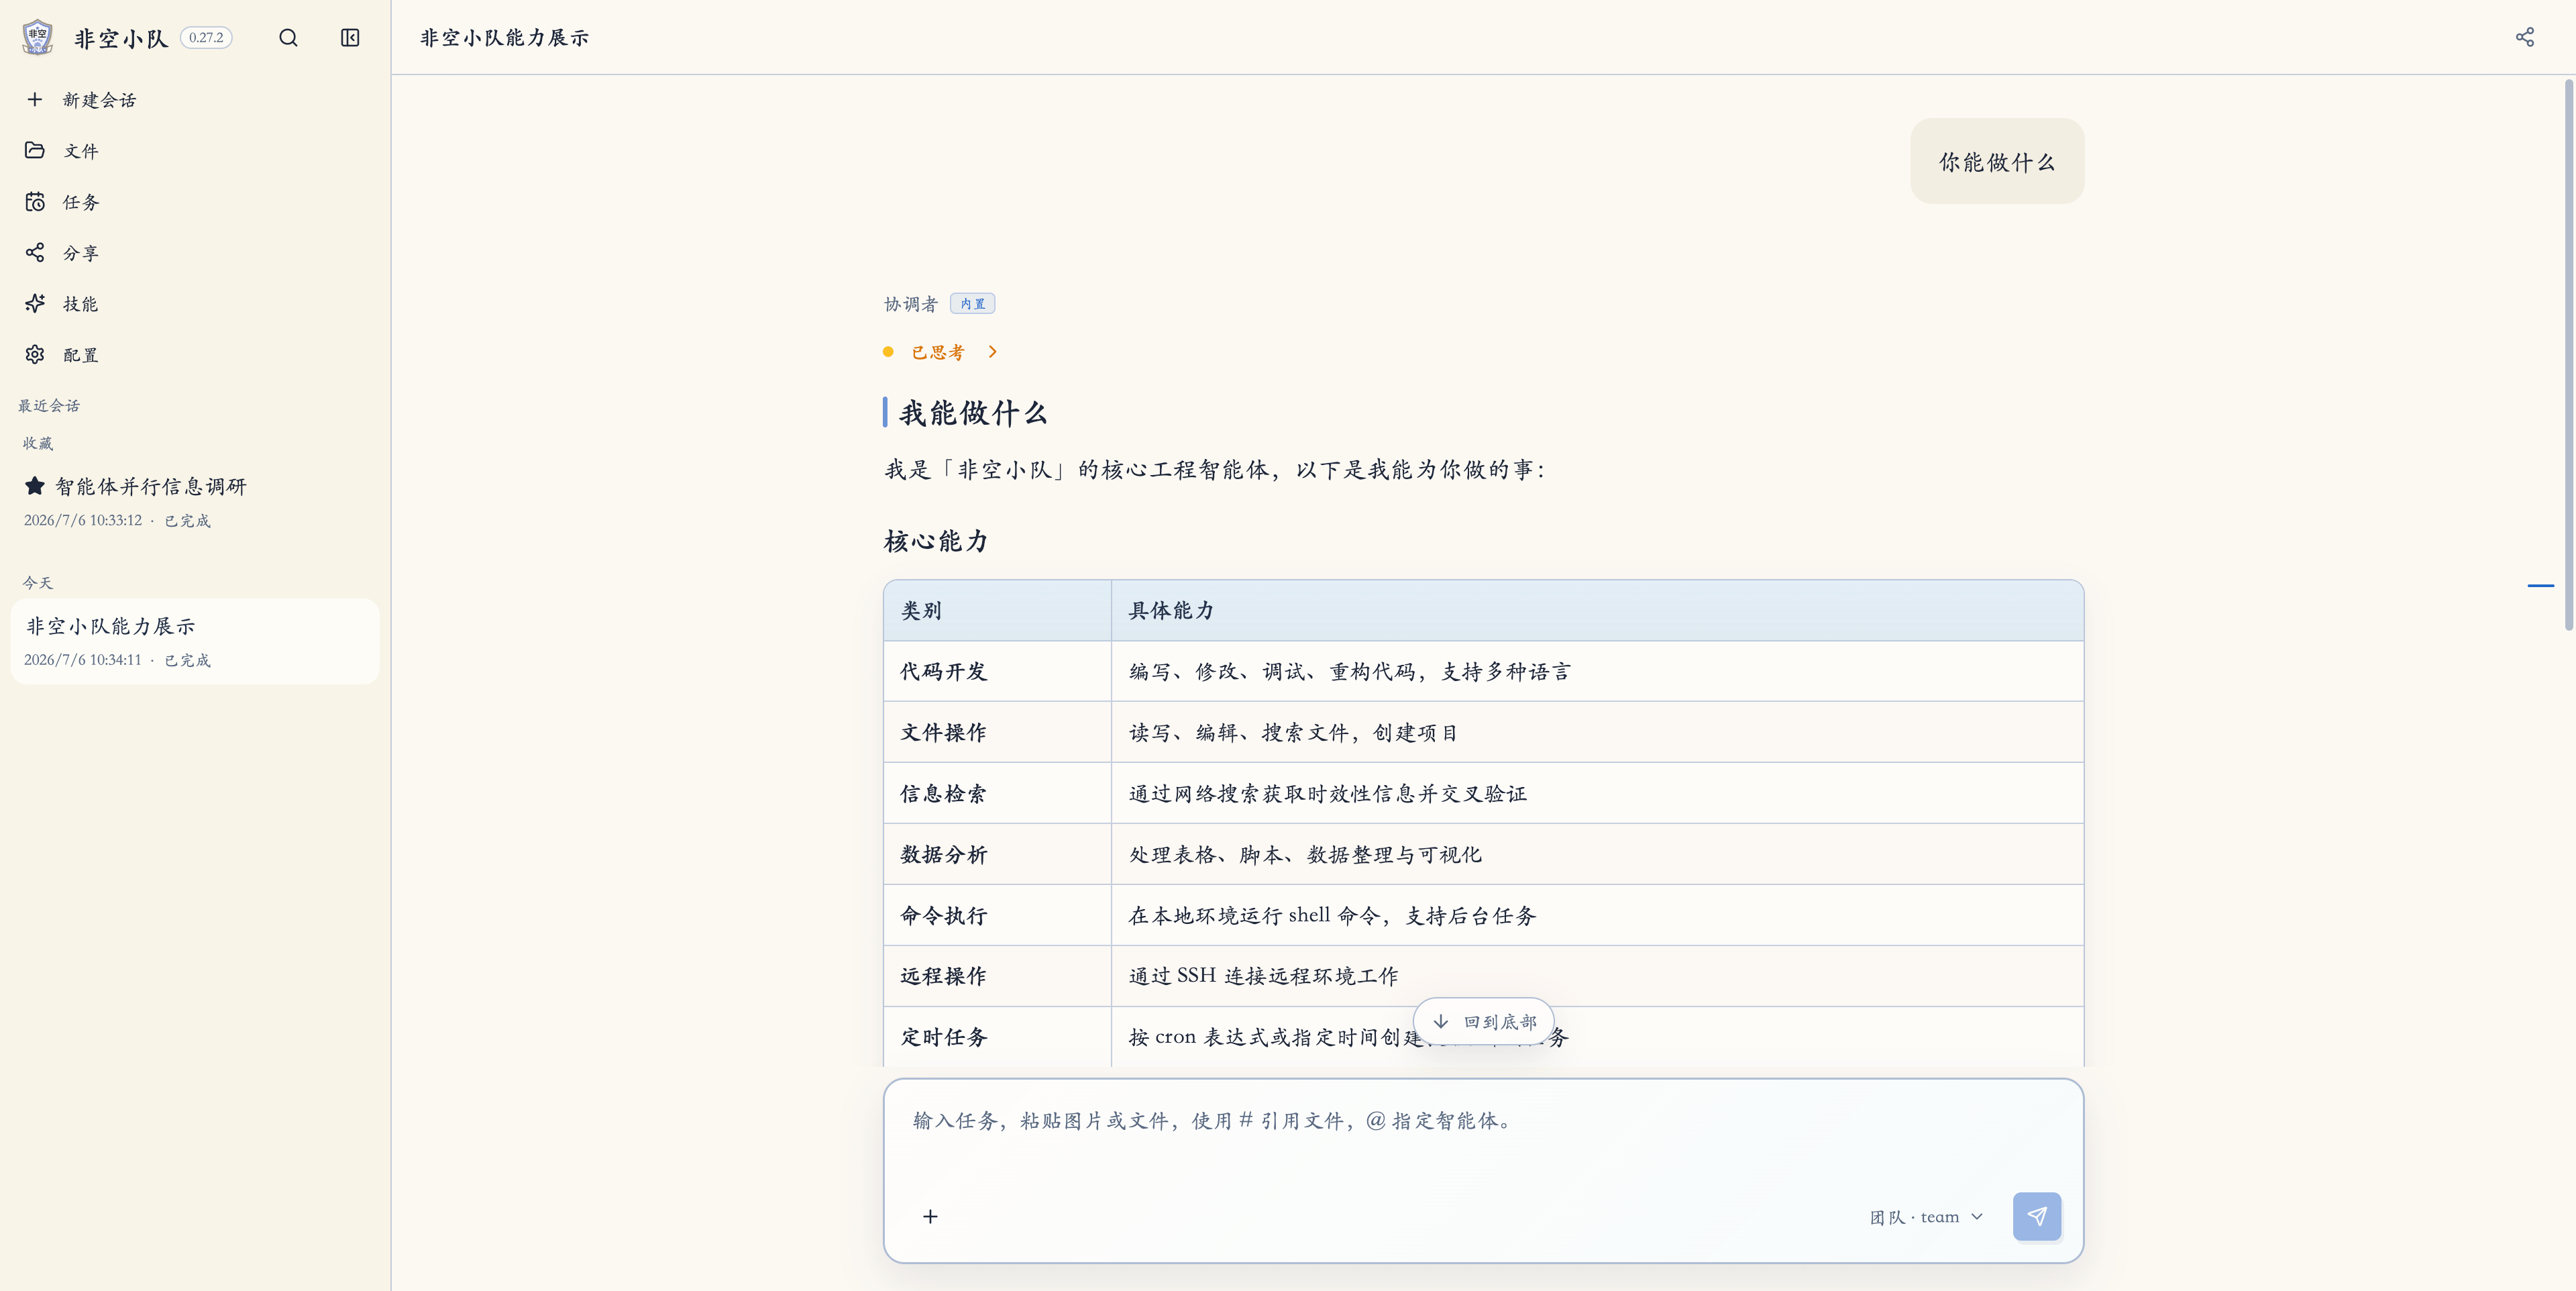This screenshot has height=1291, width=2576.
Task: Click the 非空小队能力展示 header title
Action: coord(504,38)
